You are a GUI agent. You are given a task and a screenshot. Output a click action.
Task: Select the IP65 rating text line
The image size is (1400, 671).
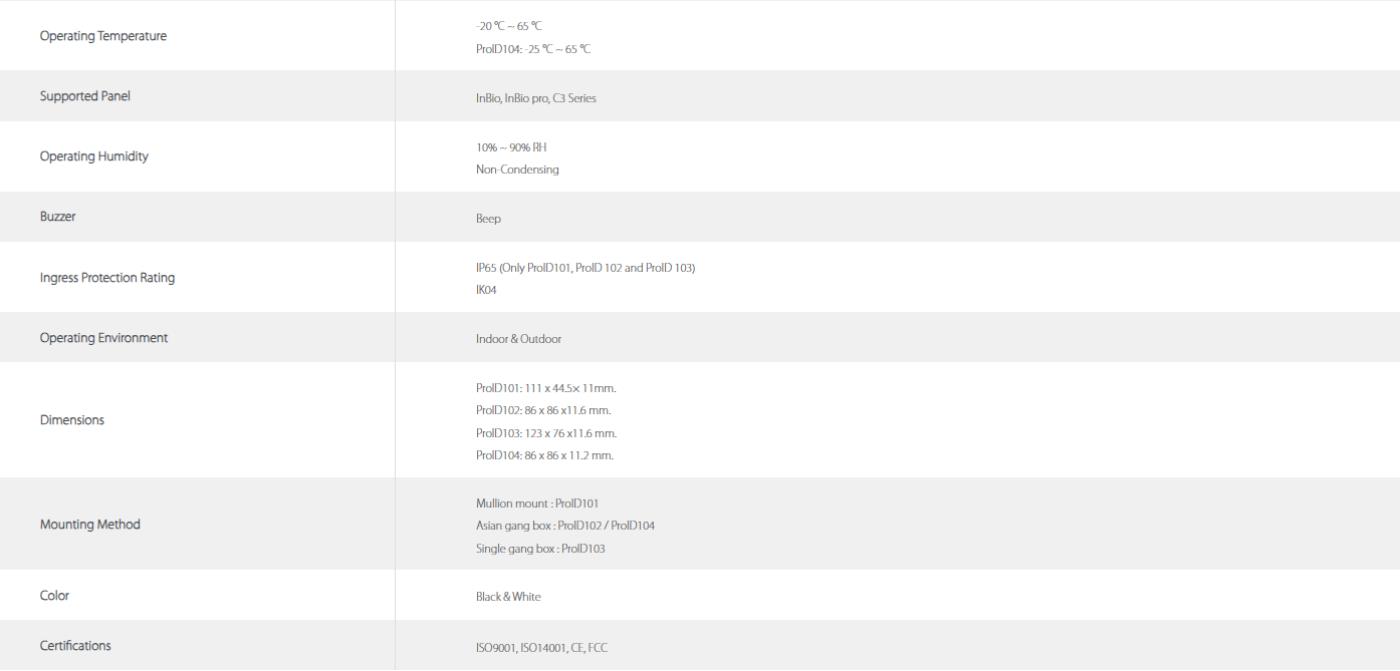pyautogui.click(x=585, y=268)
